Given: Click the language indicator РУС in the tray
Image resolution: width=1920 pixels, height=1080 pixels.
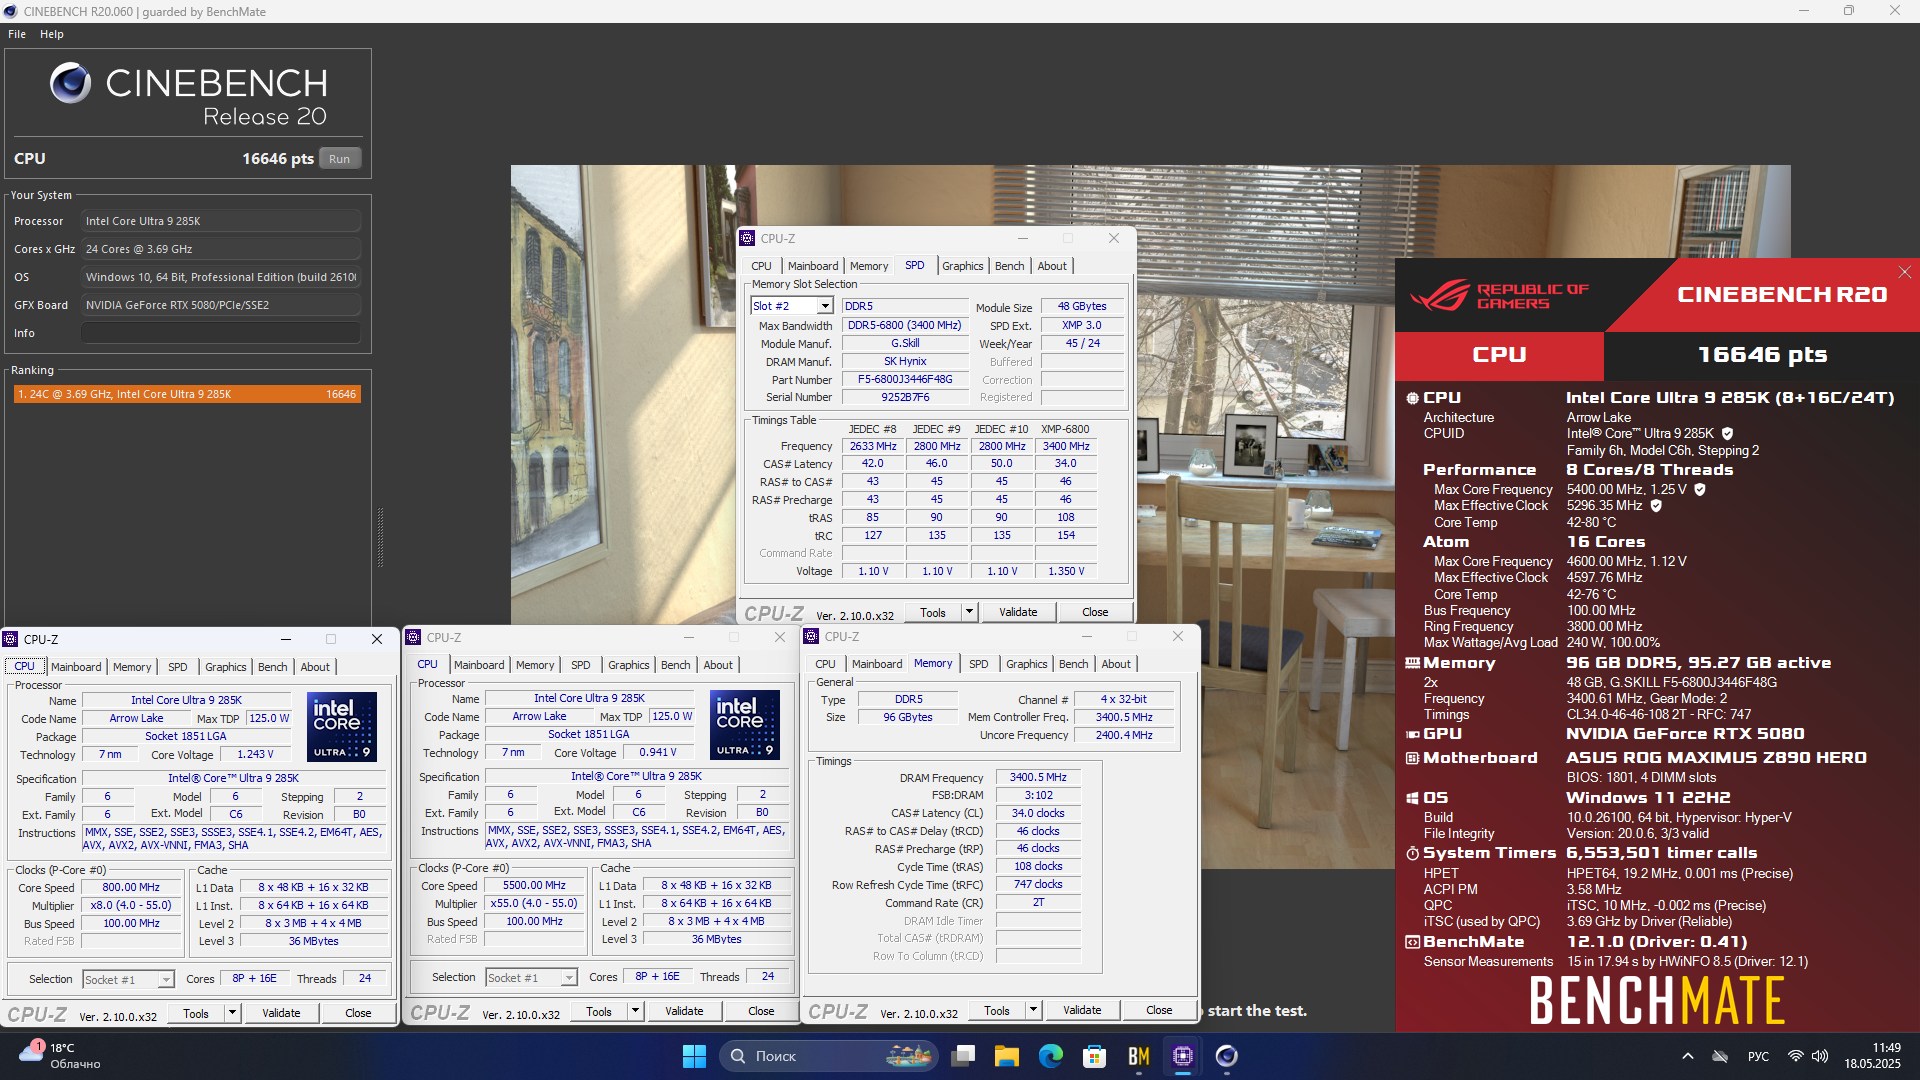Looking at the screenshot, I should pyautogui.click(x=1758, y=1056).
